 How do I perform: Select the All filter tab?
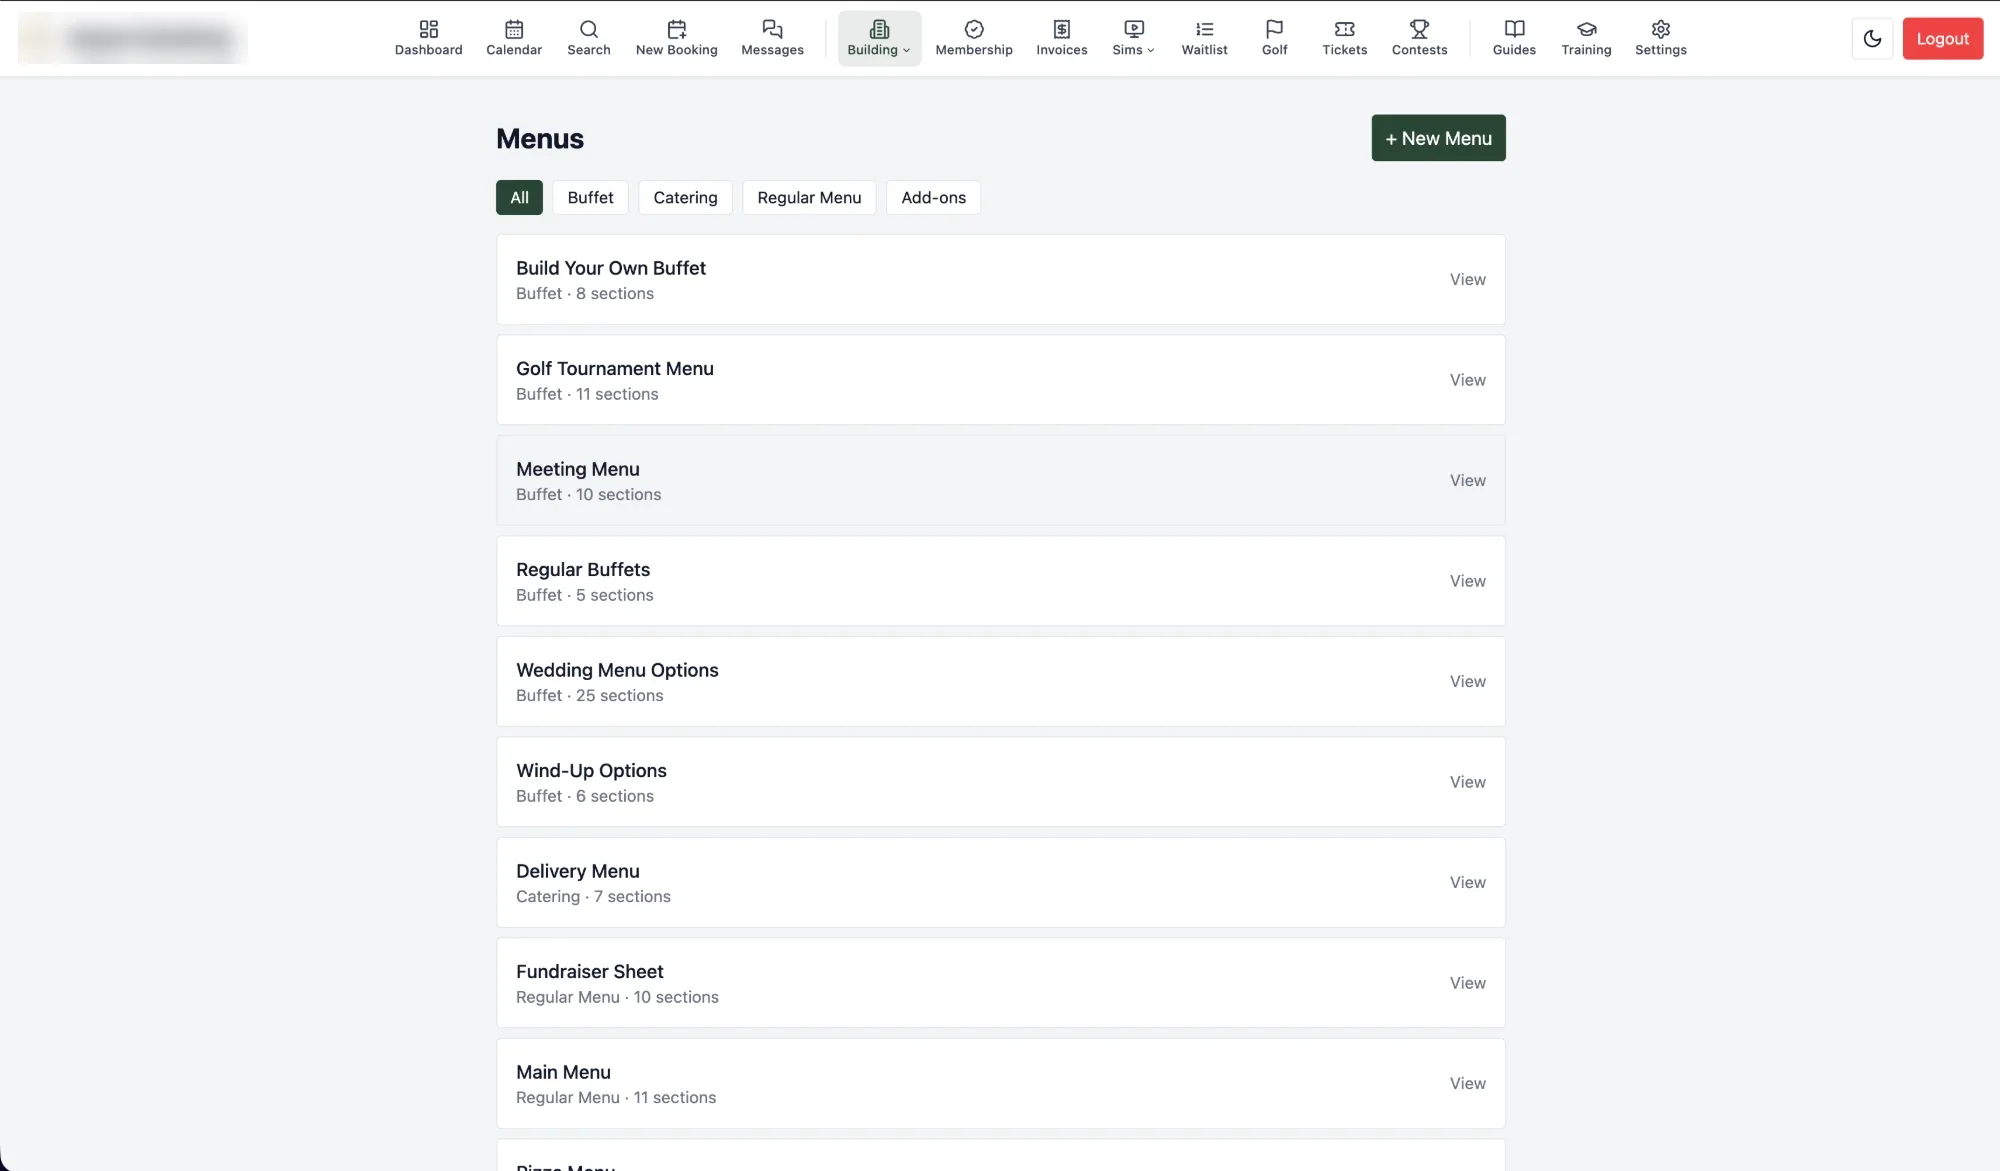(519, 197)
